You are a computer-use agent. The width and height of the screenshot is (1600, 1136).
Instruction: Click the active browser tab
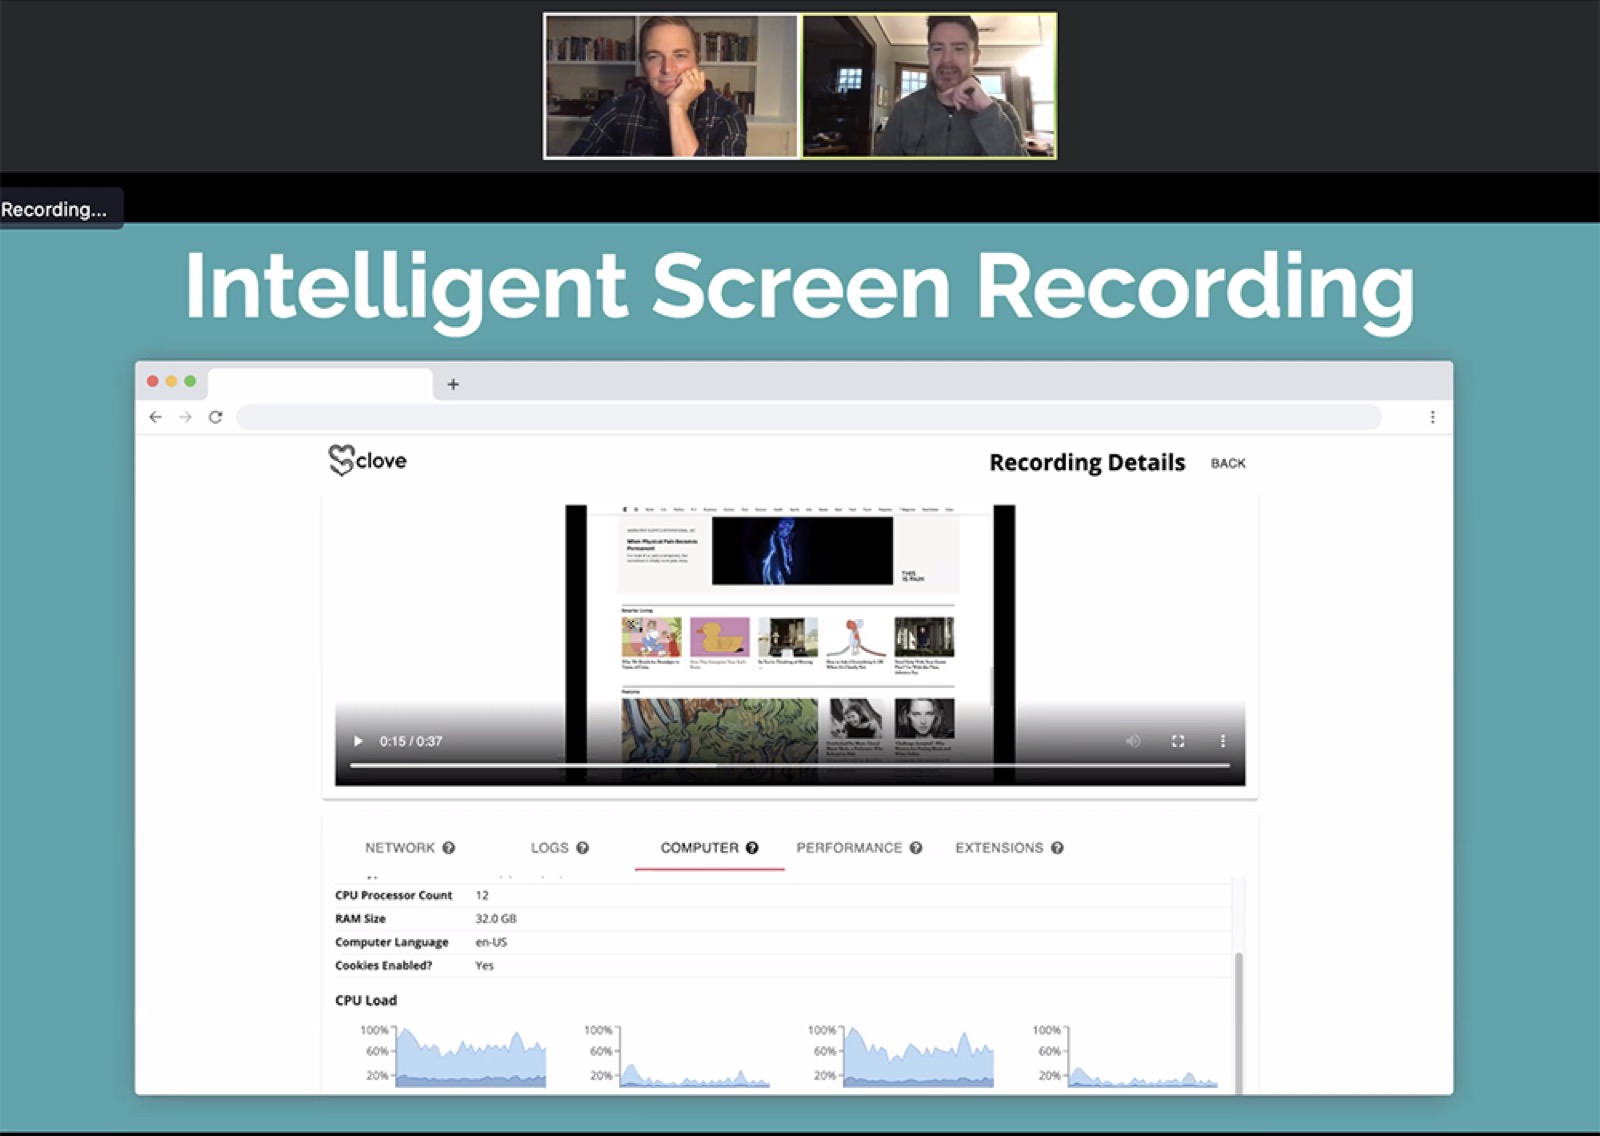click(320, 384)
